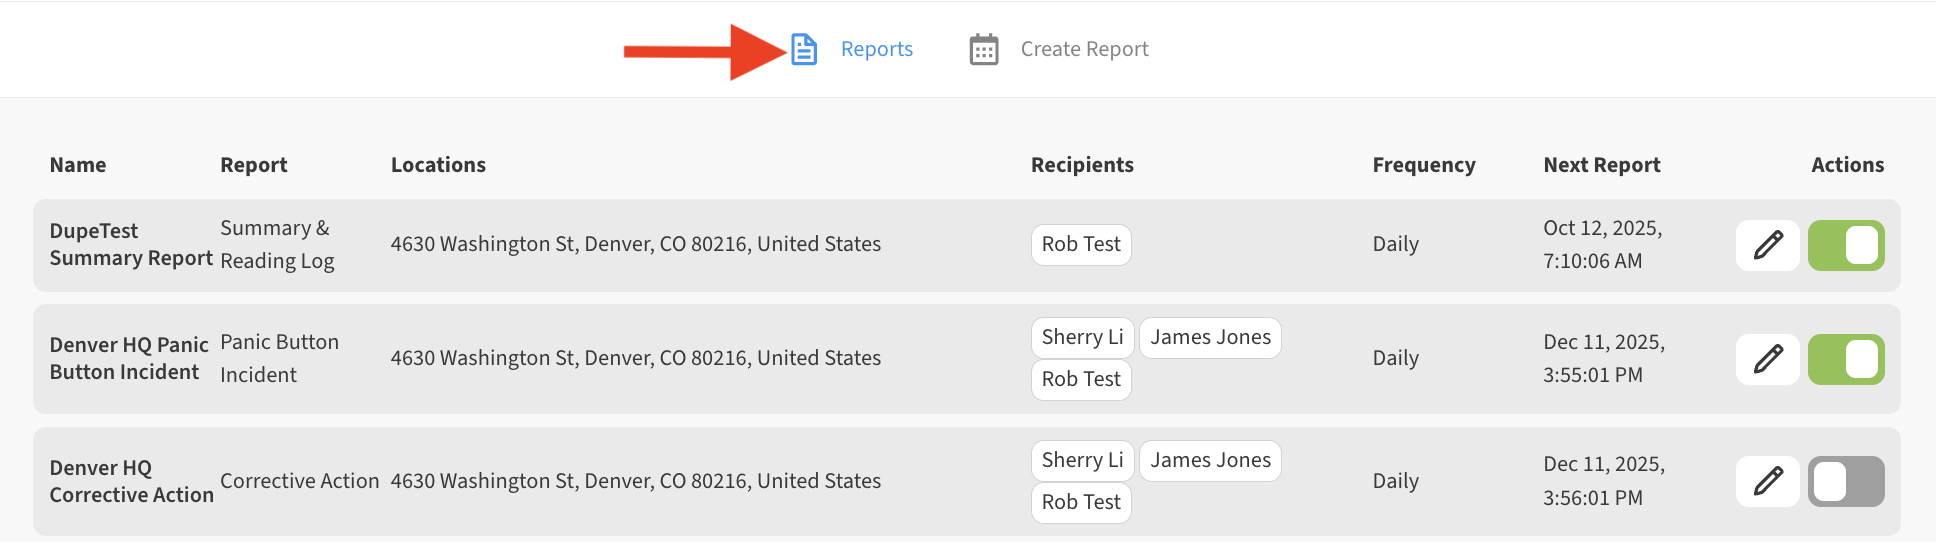Click James Jones chip in Corrective Action row
Image resolution: width=1936 pixels, height=542 pixels.
(1210, 460)
